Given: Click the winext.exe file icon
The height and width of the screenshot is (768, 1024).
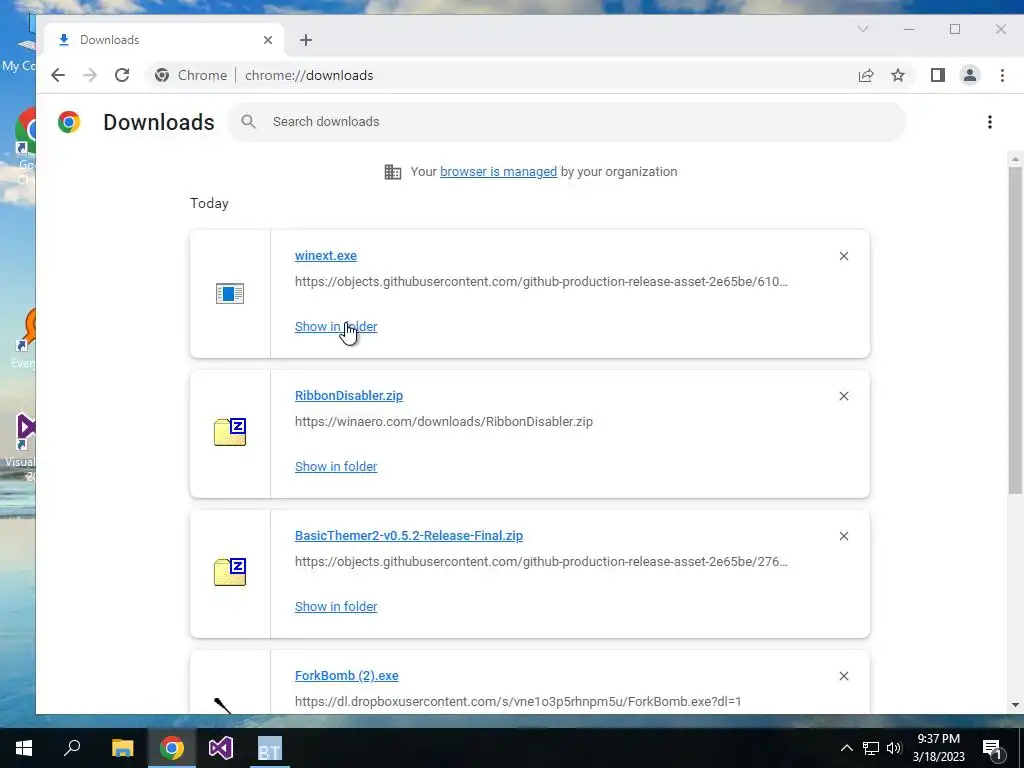Looking at the screenshot, I should coord(230,294).
